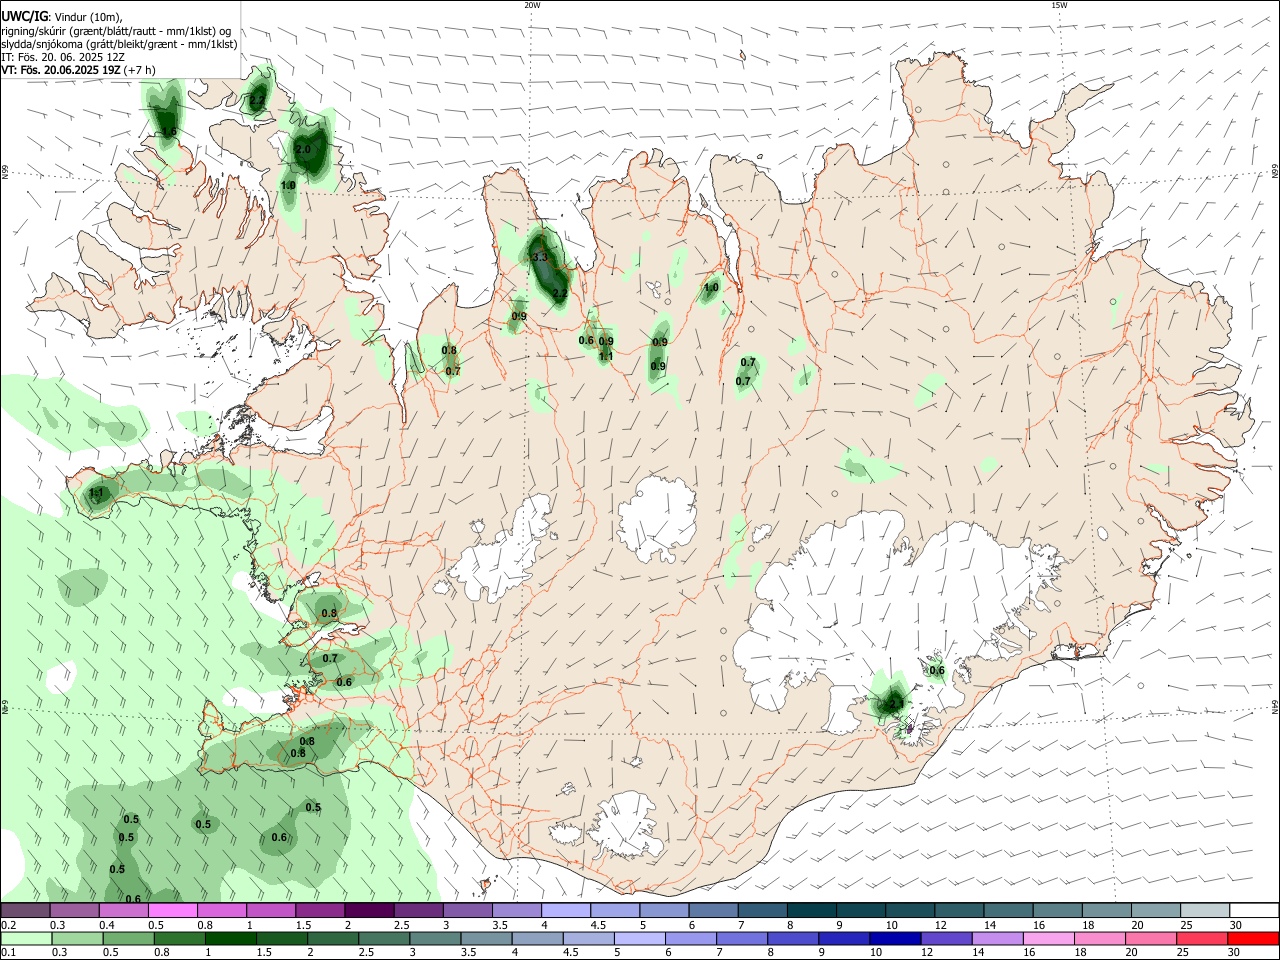Pick the pale lavender snow swatch, 4–4.5

point(566,910)
